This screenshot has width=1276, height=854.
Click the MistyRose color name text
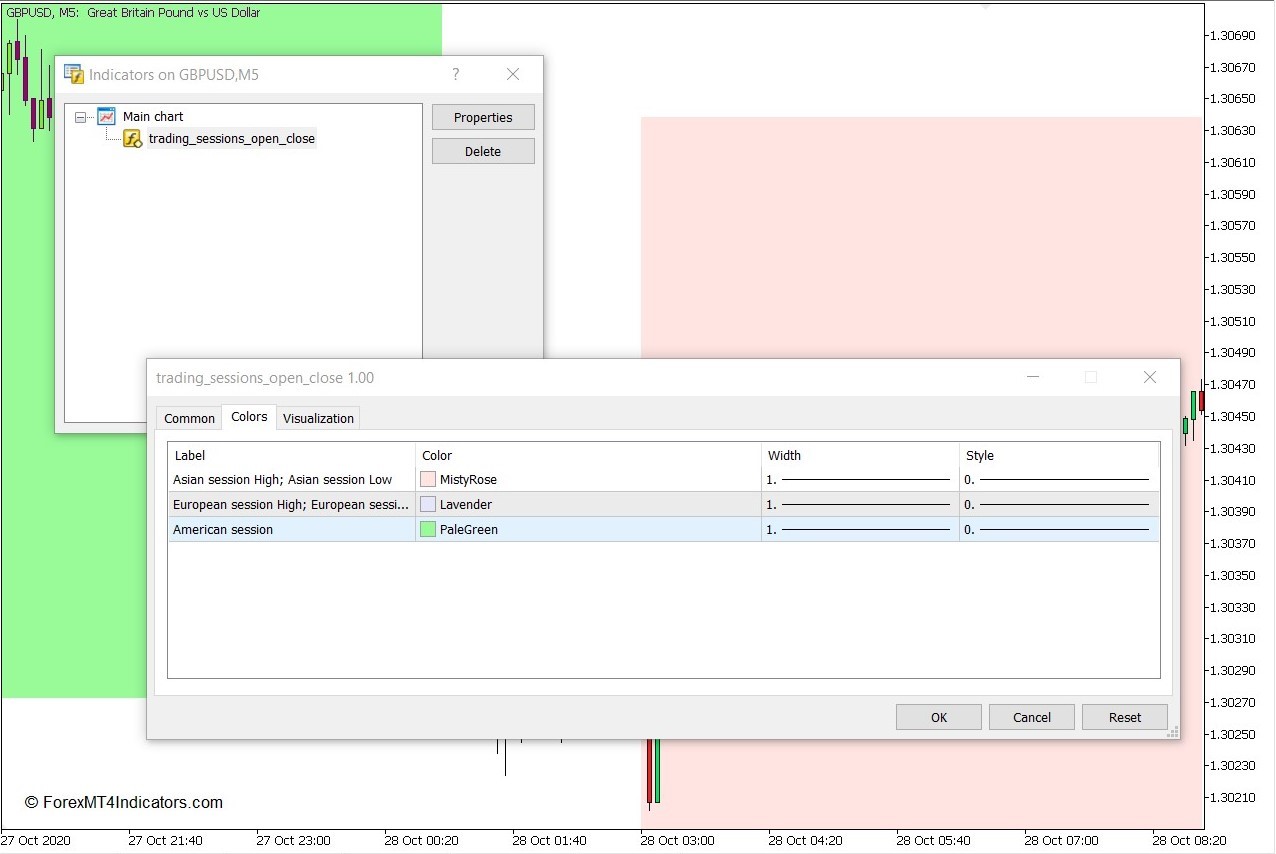(468, 480)
